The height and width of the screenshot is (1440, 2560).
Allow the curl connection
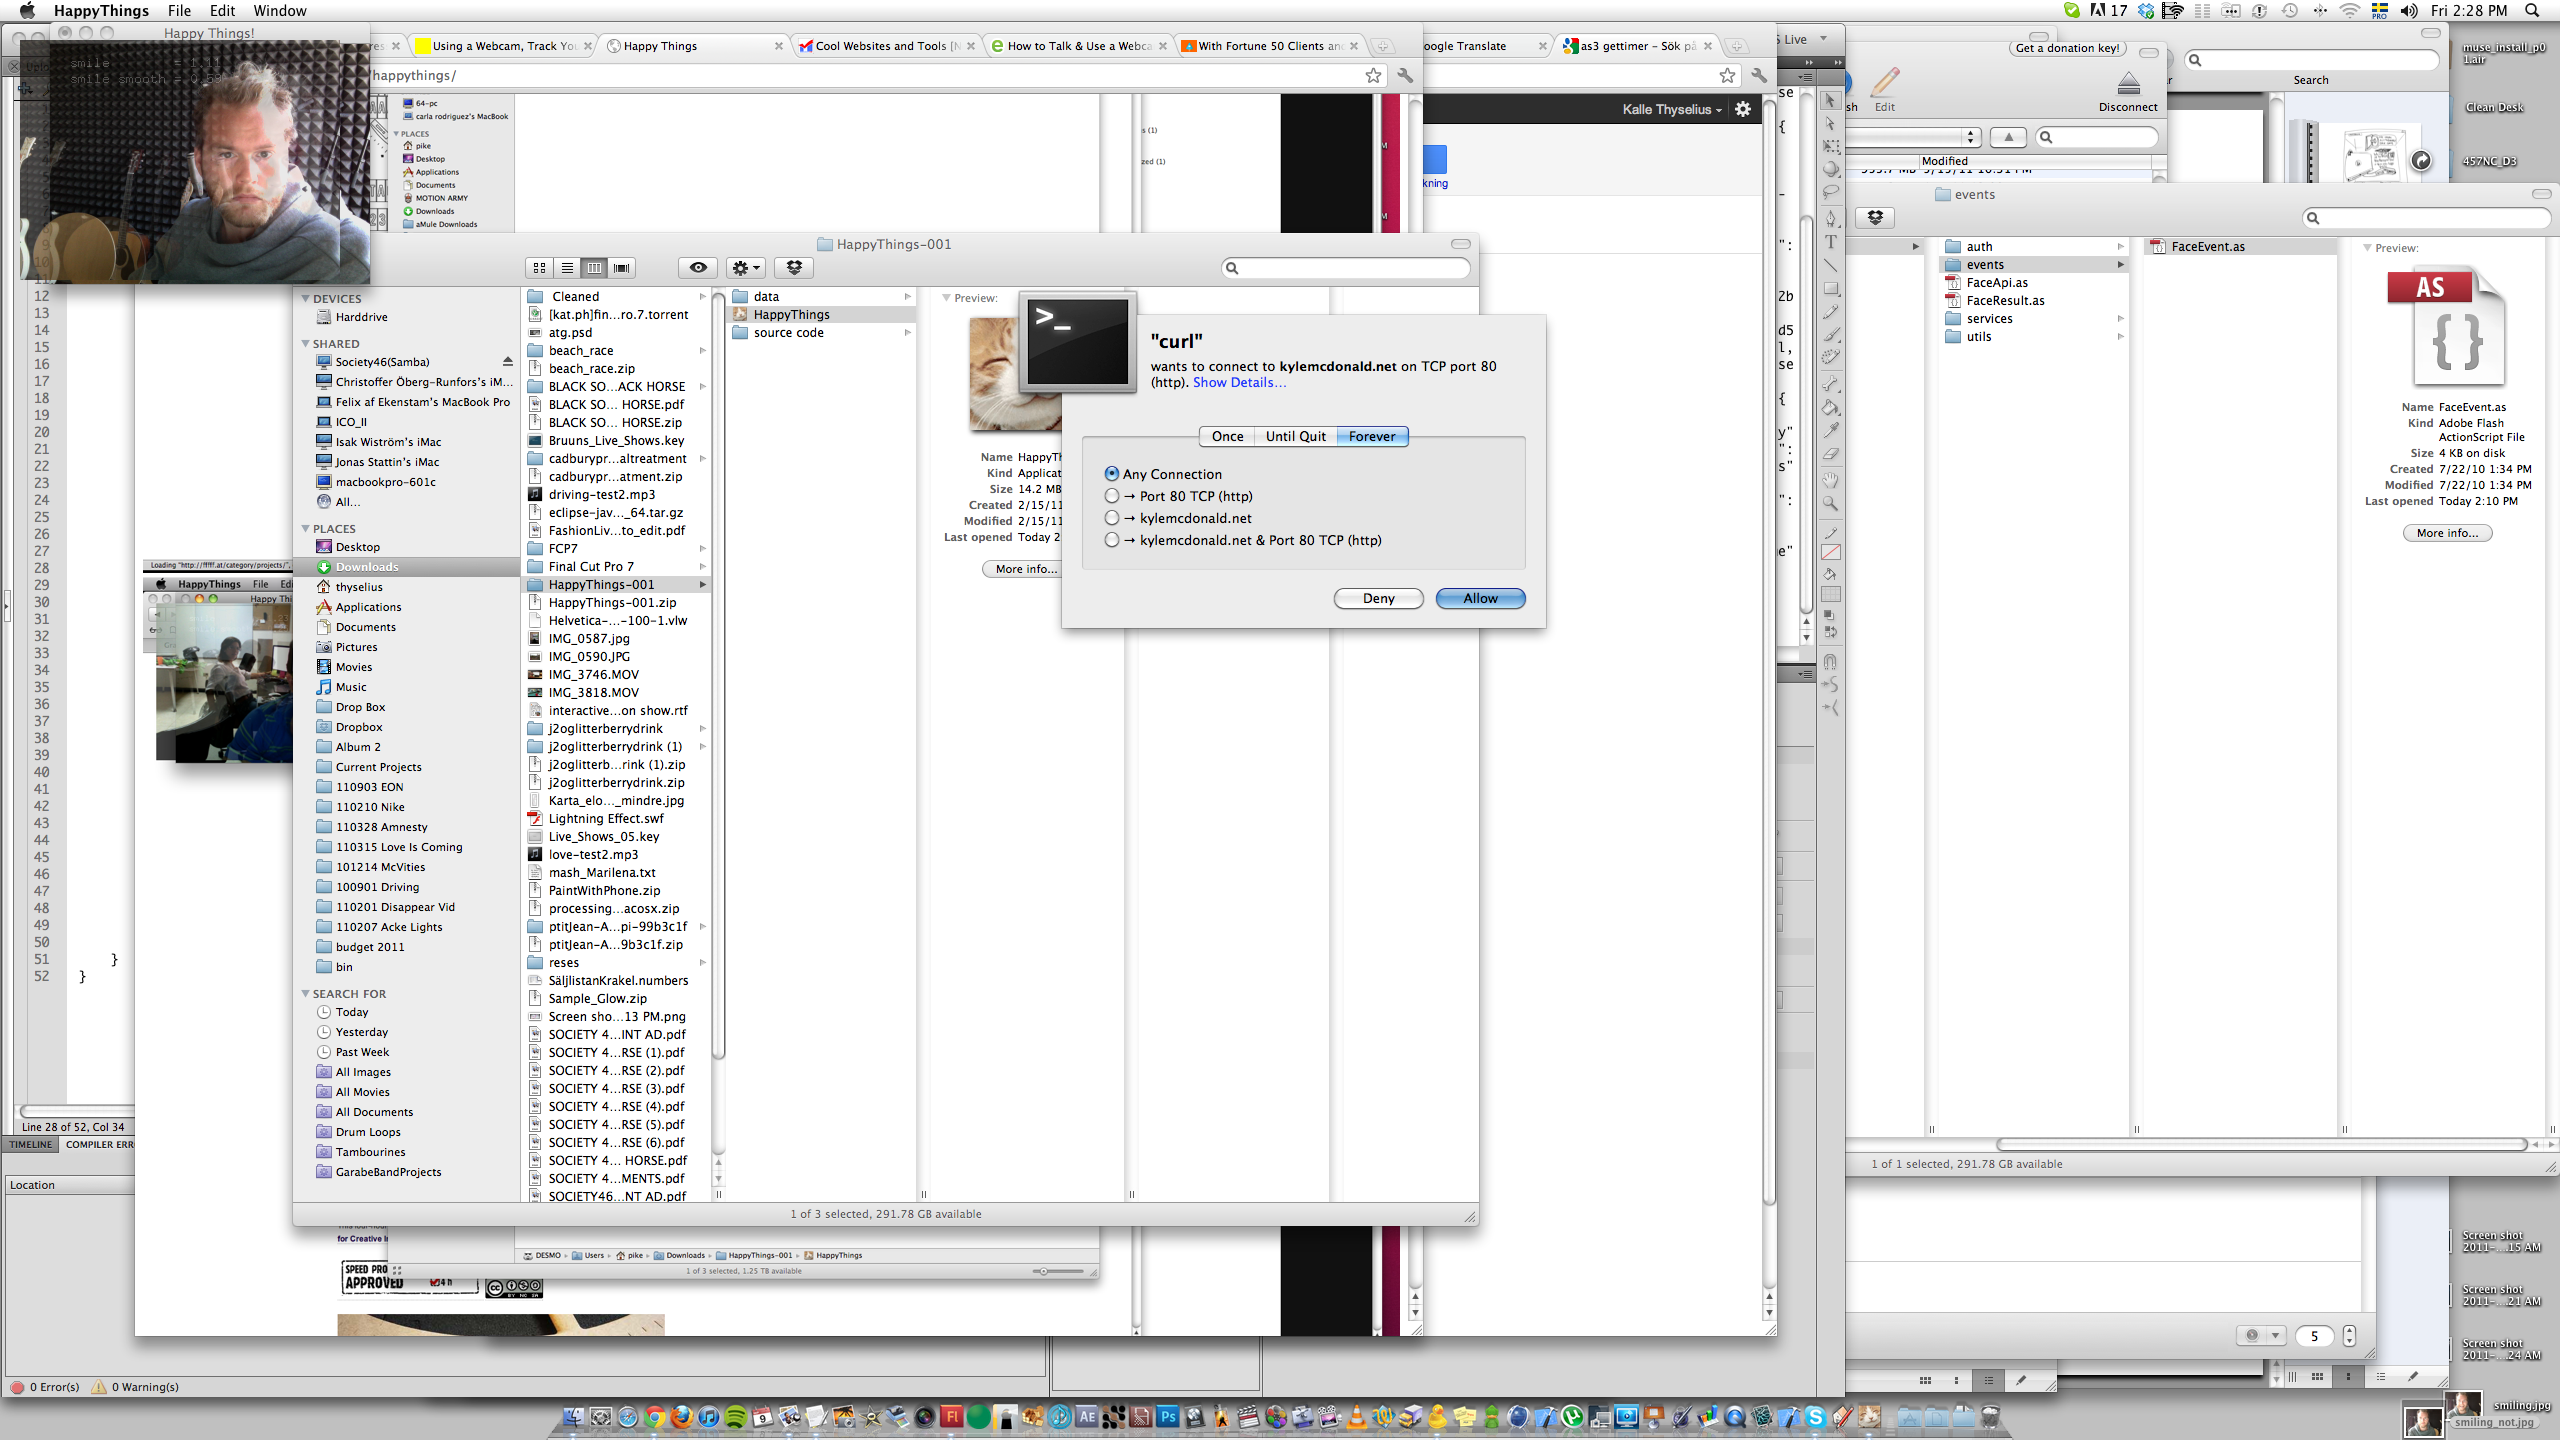click(1480, 598)
